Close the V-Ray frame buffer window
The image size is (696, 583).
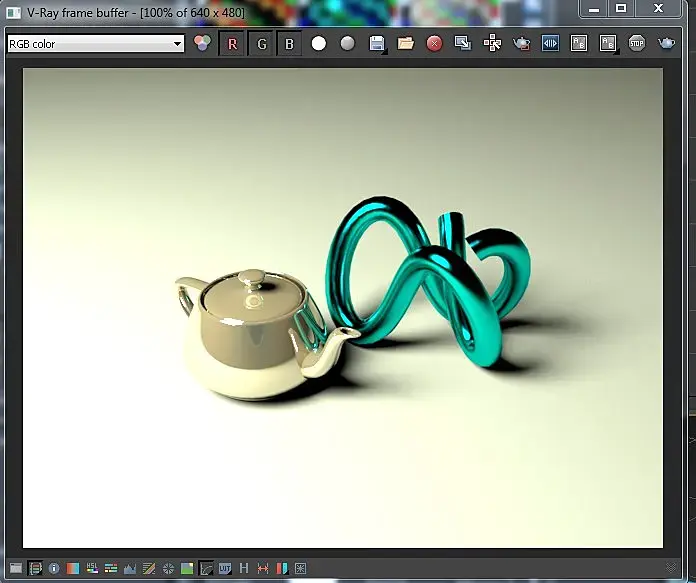coord(659,9)
